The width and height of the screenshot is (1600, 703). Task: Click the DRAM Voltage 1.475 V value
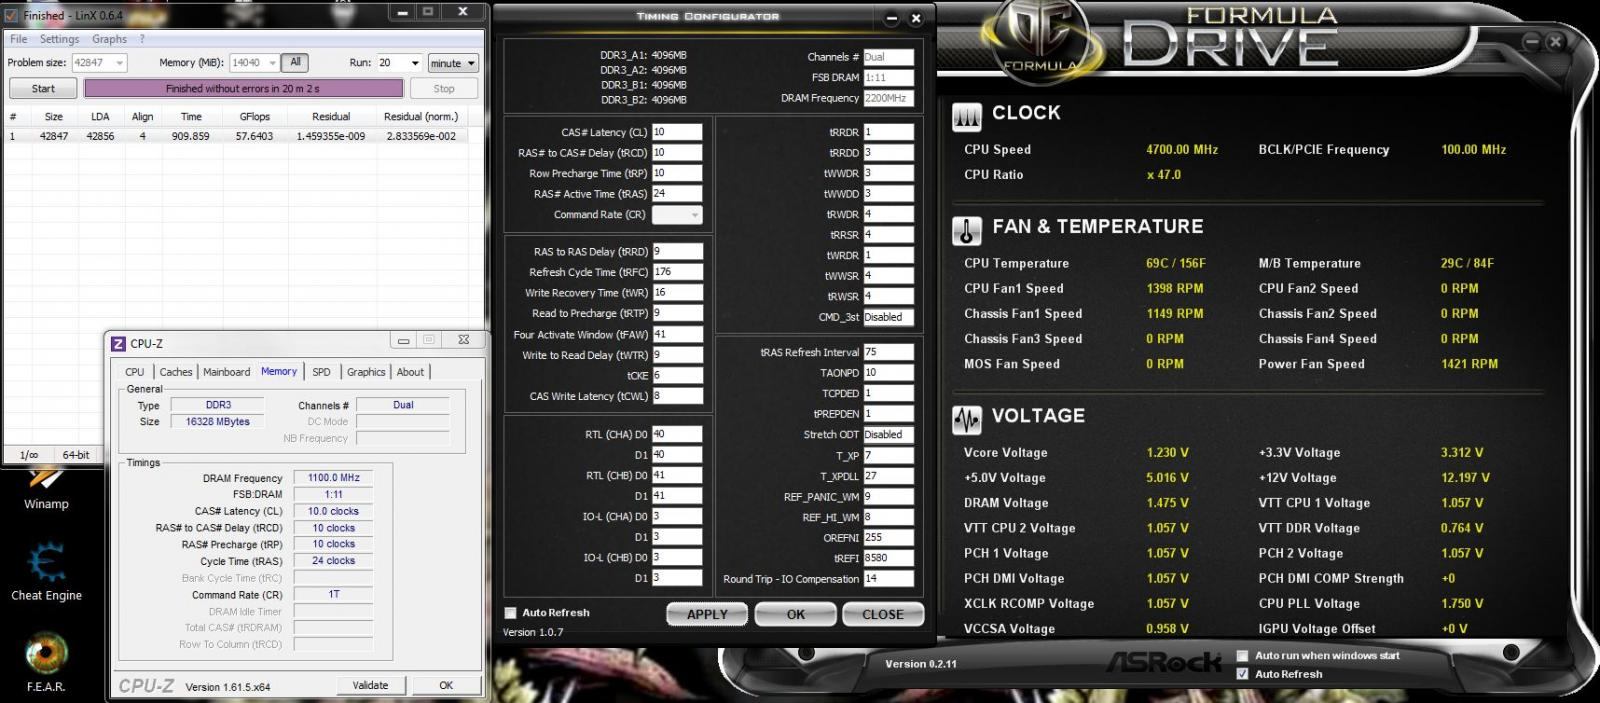tap(1167, 503)
